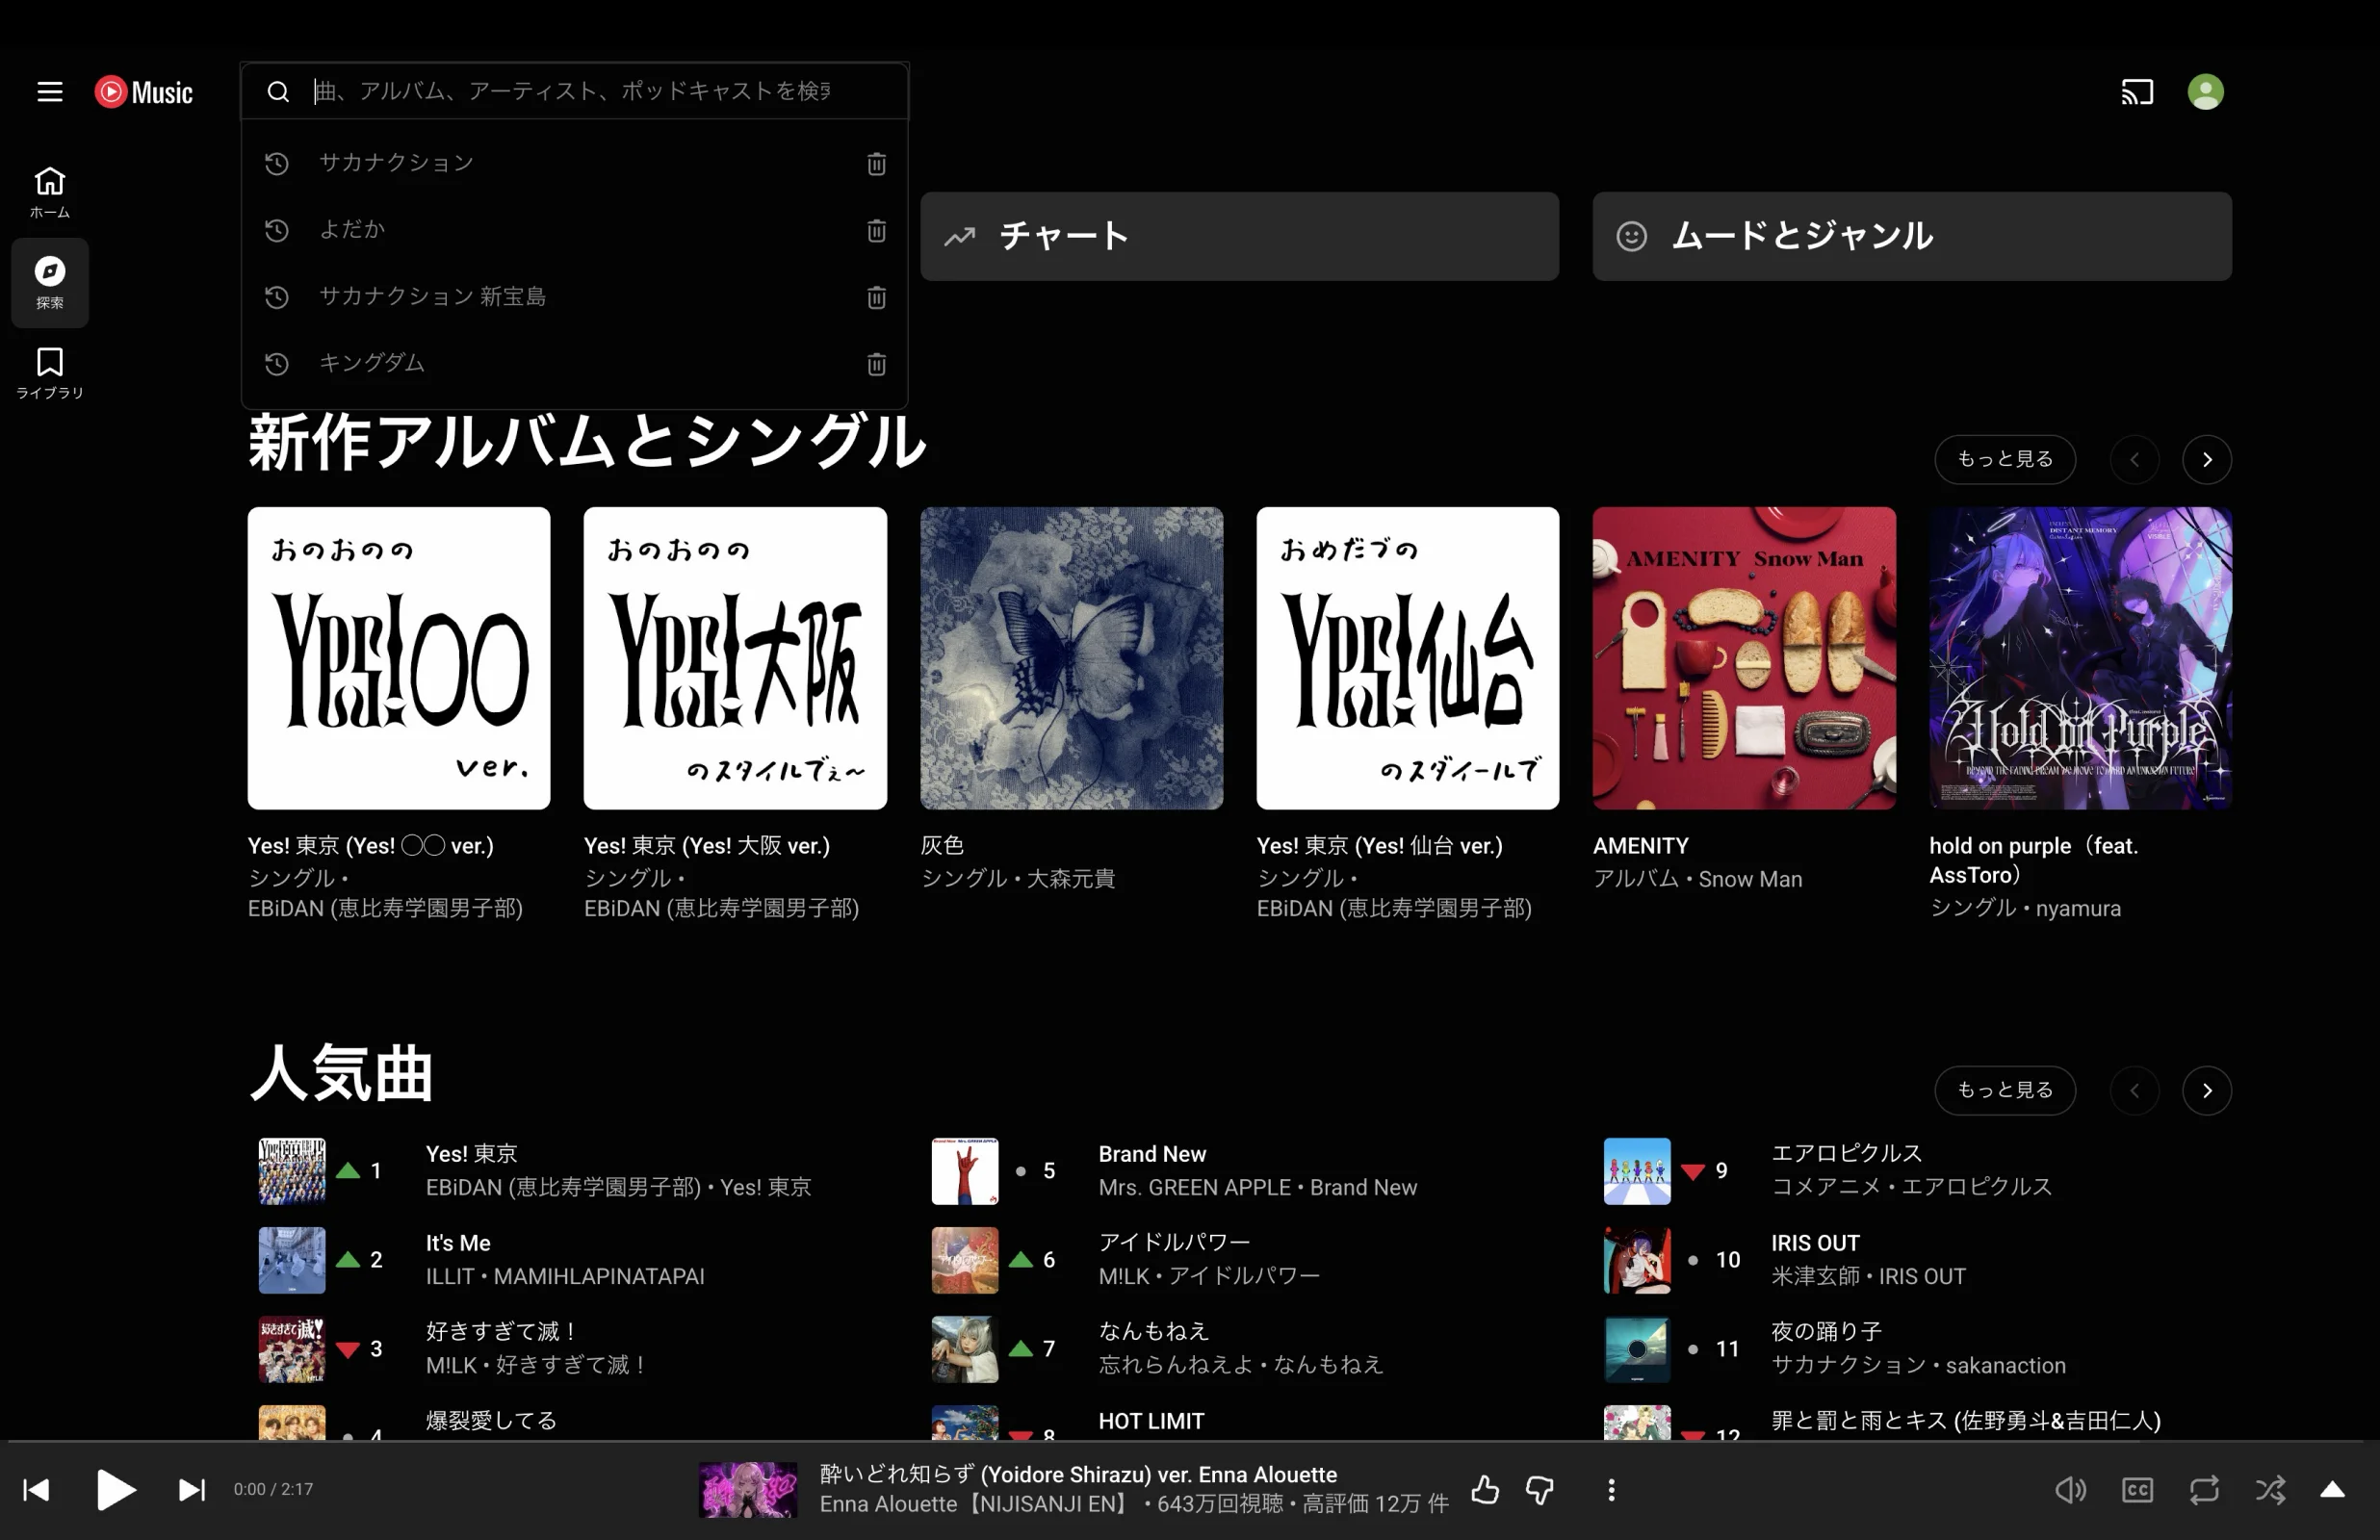Open the hold on purple album cover
This screenshot has width=2380, height=1540.
click(x=2080, y=658)
